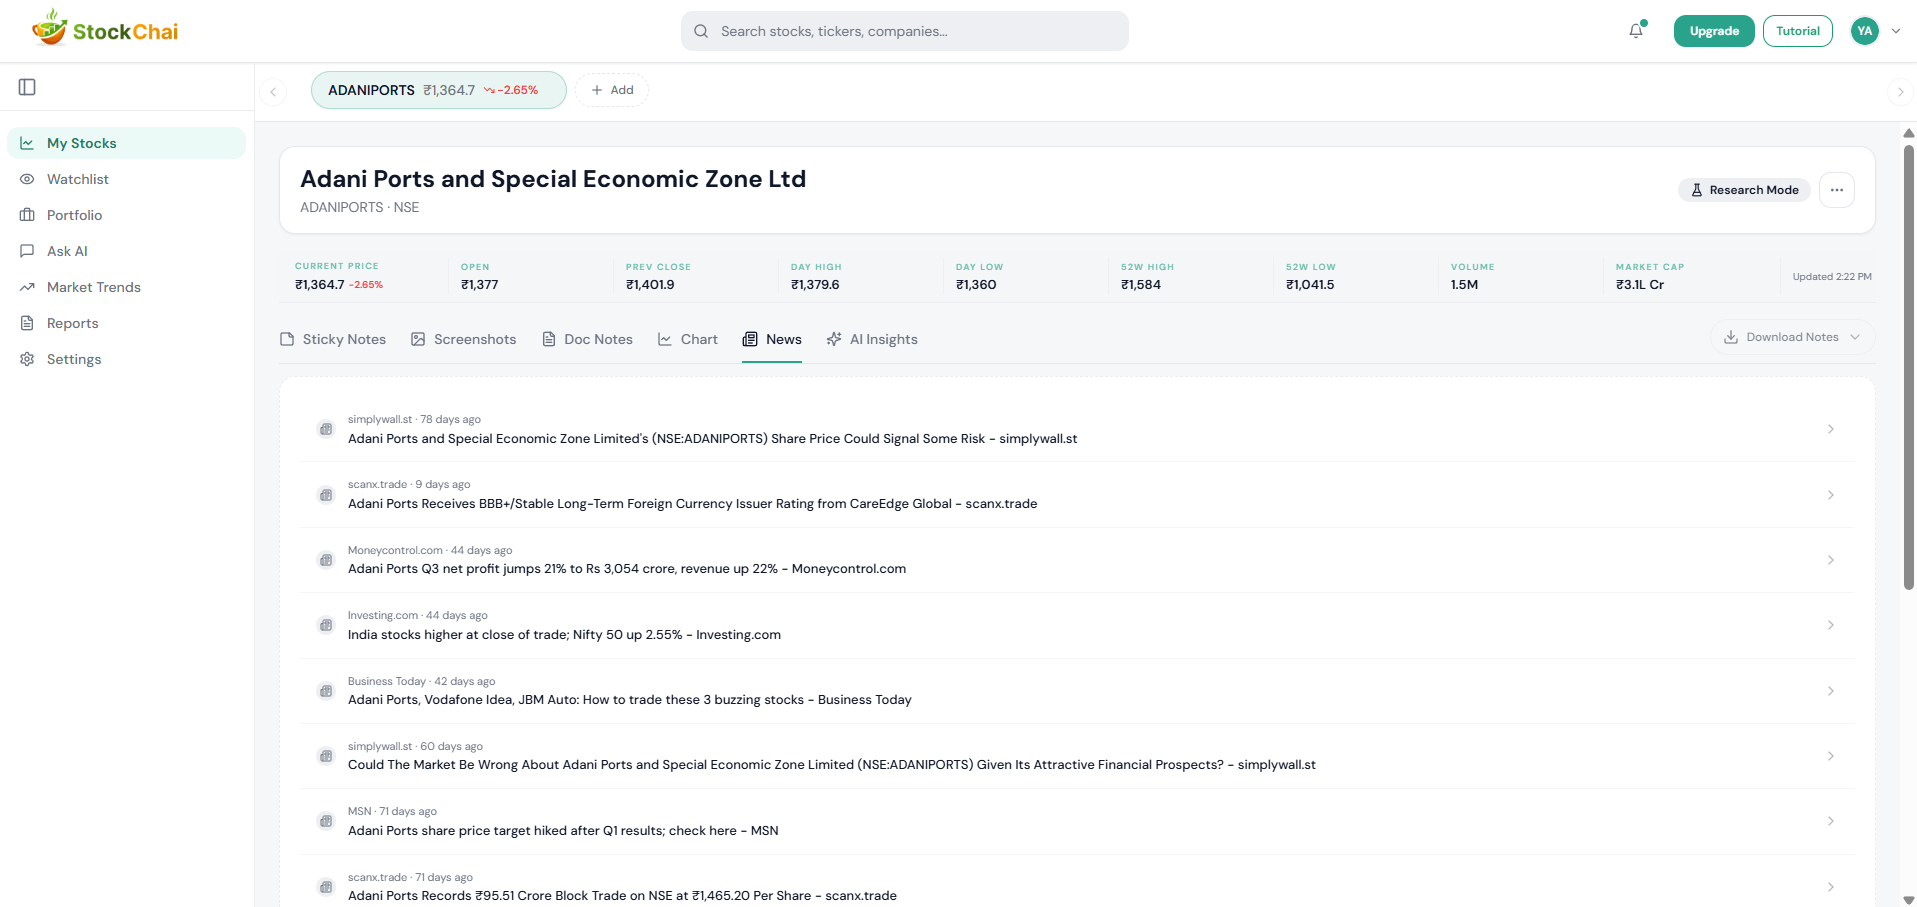Open Reports in the sidebar
The image size is (1917, 907).
(x=126, y=323)
